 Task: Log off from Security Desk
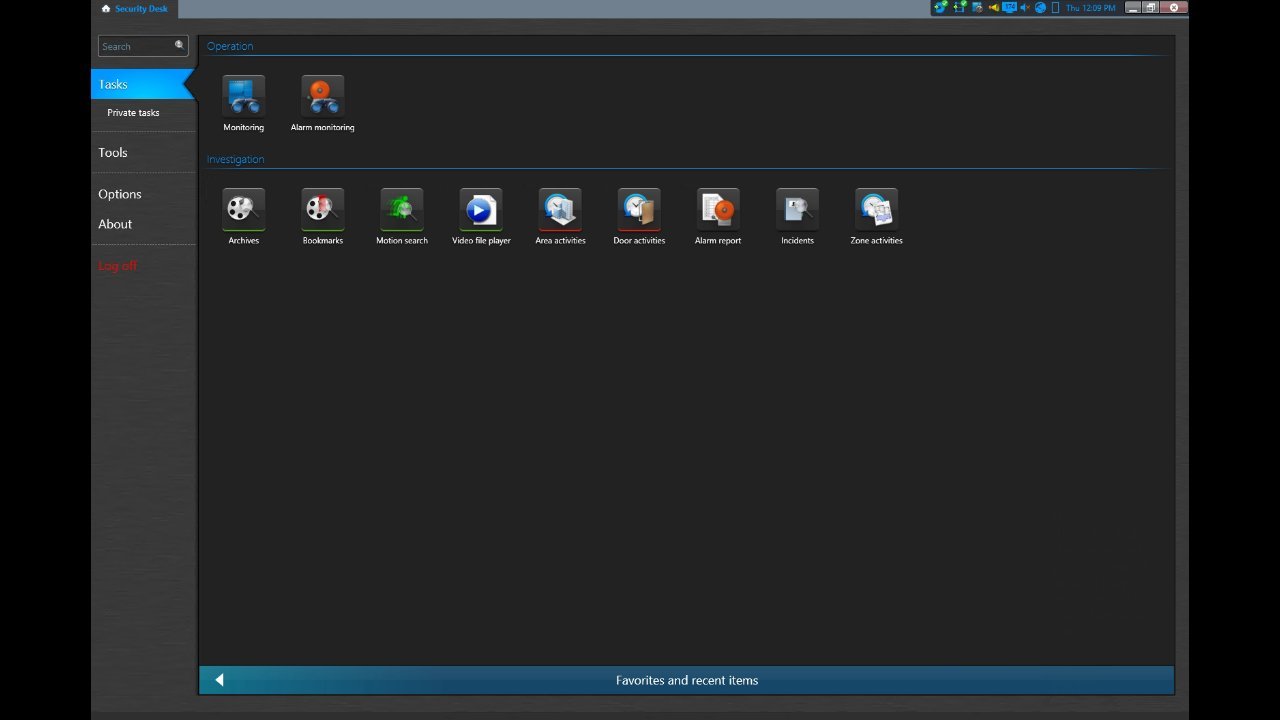[x=117, y=266]
